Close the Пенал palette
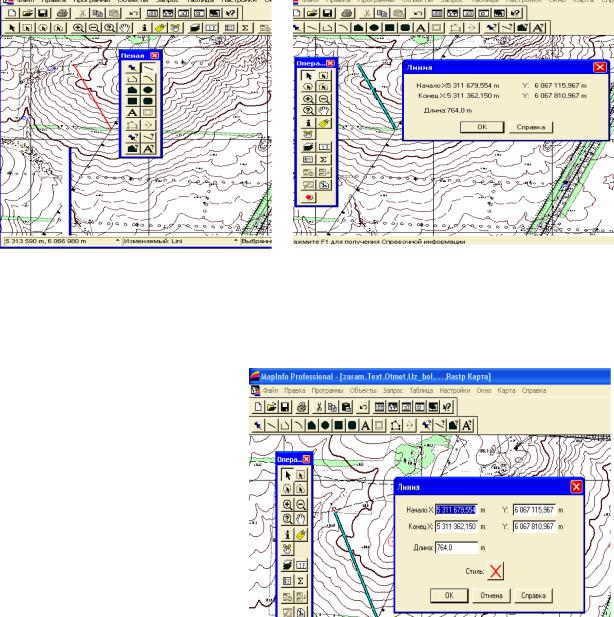 click(x=155, y=55)
